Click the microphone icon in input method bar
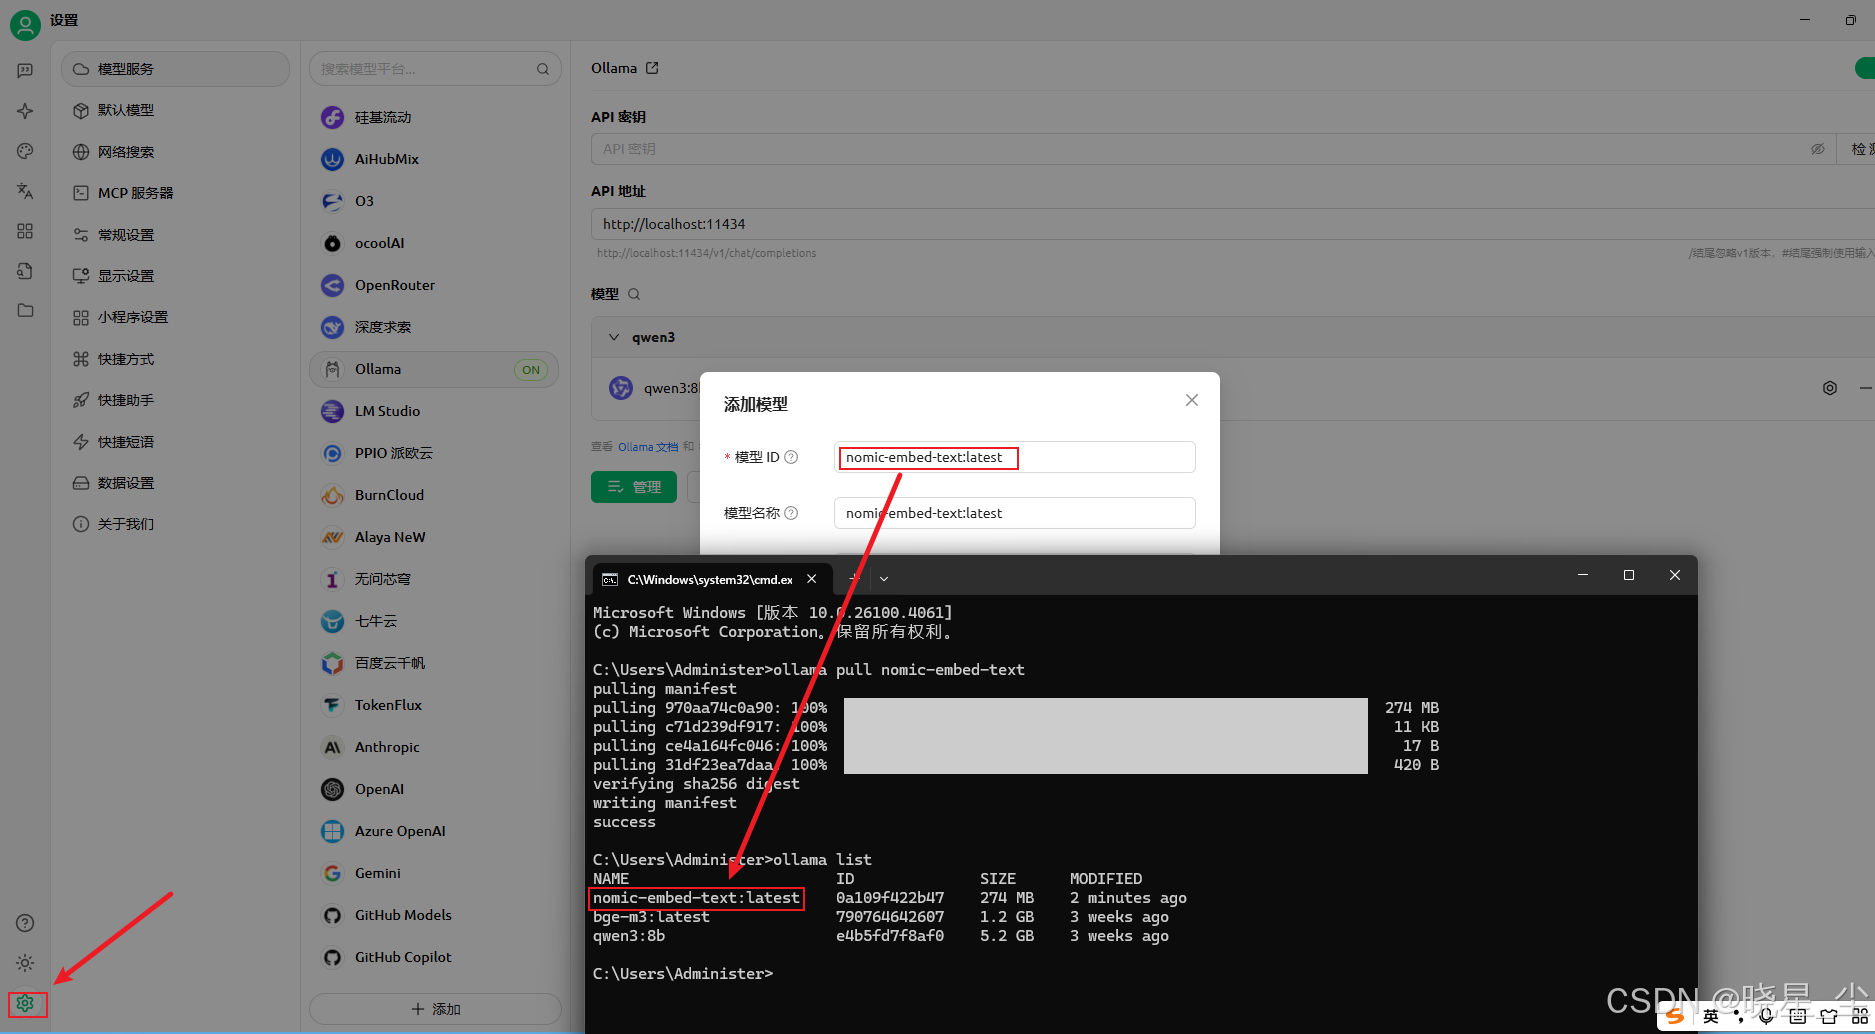The image size is (1875, 1034). pyautogui.click(x=1767, y=1017)
